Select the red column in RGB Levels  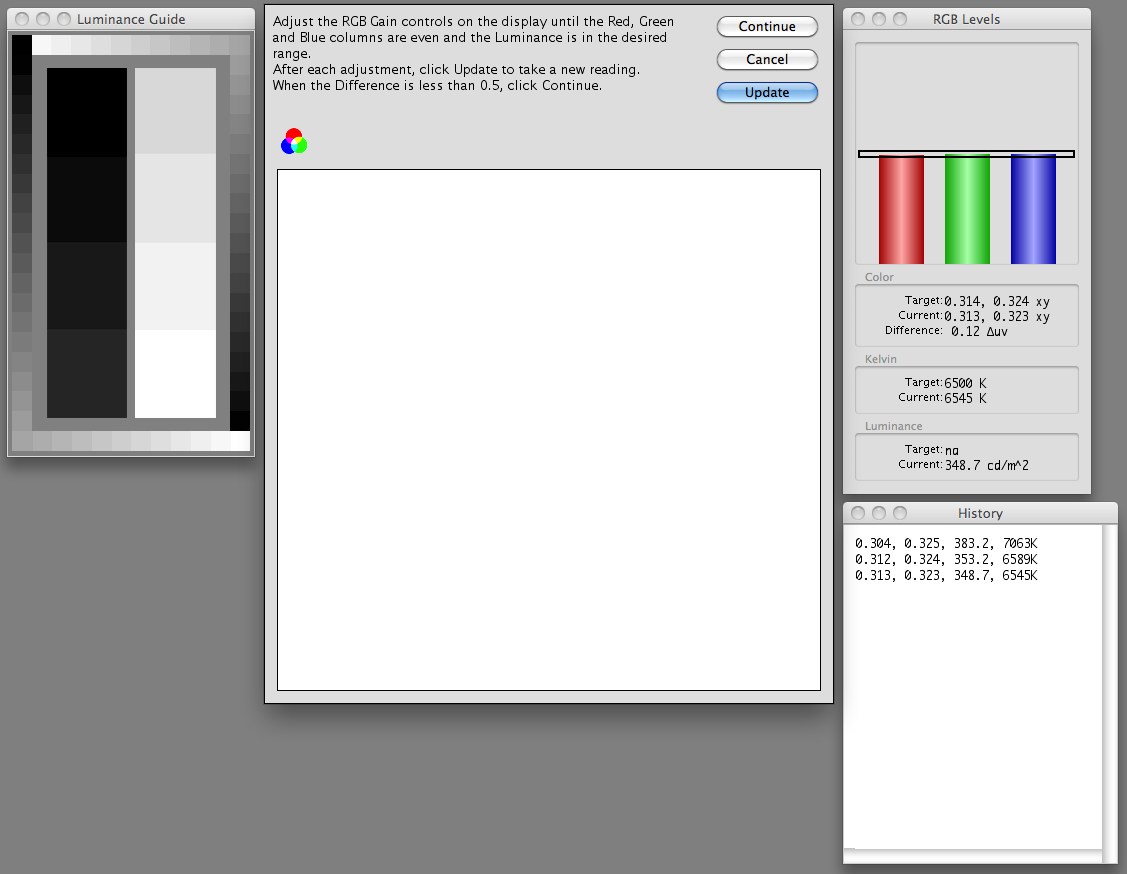point(901,209)
